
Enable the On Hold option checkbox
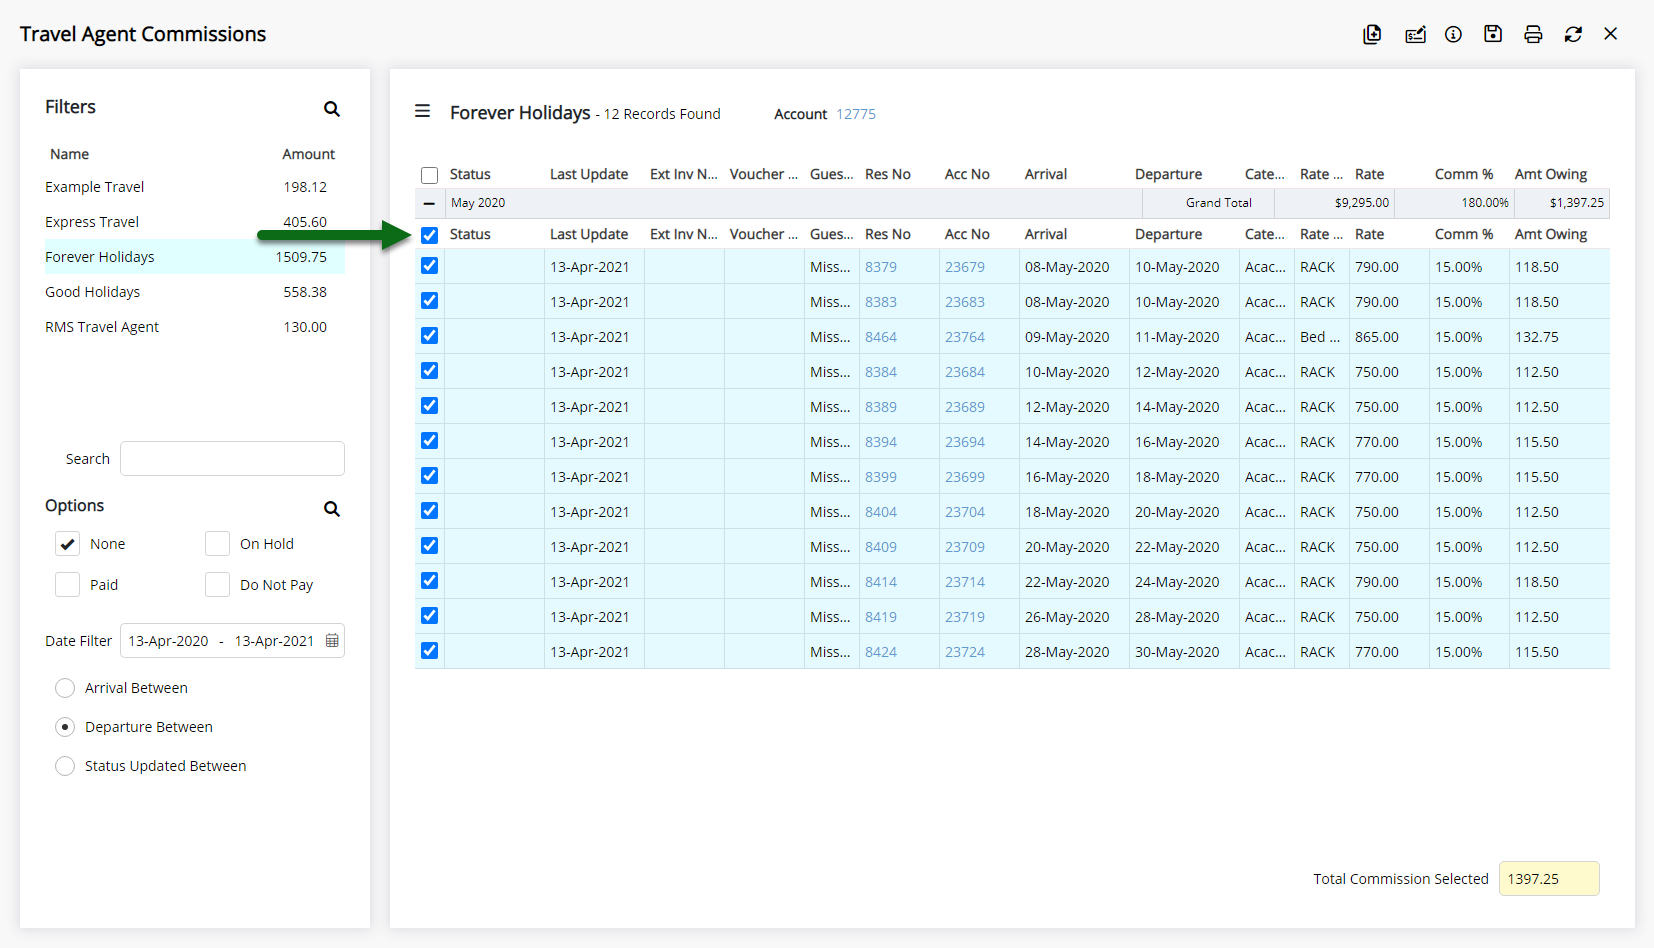click(217, 544)
